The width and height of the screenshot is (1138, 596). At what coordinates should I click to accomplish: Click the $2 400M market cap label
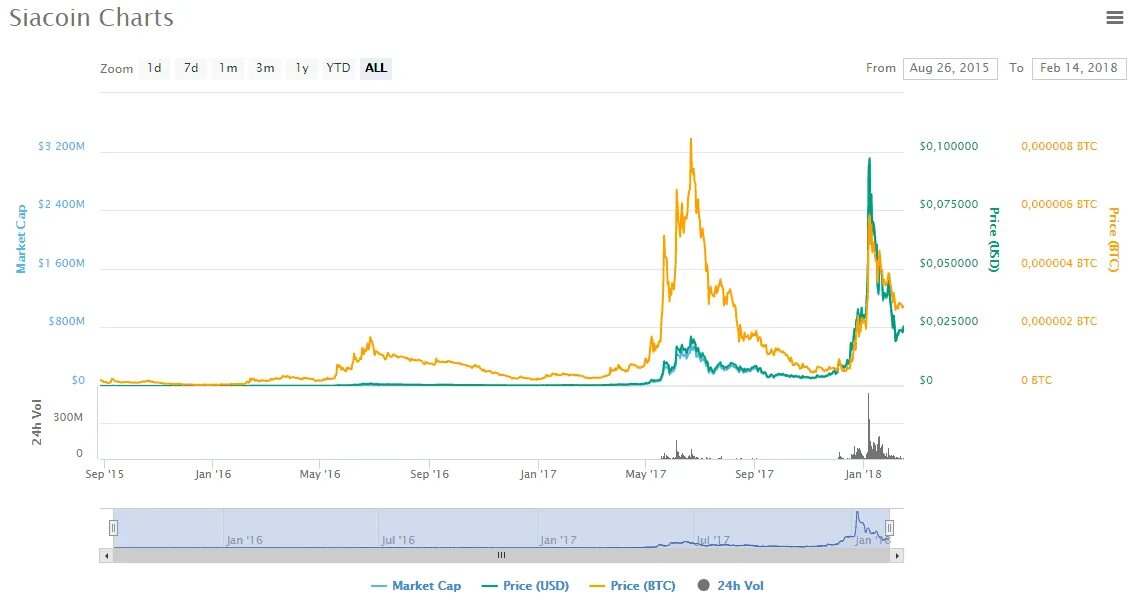pyautogui.click(x=61, y=205)
